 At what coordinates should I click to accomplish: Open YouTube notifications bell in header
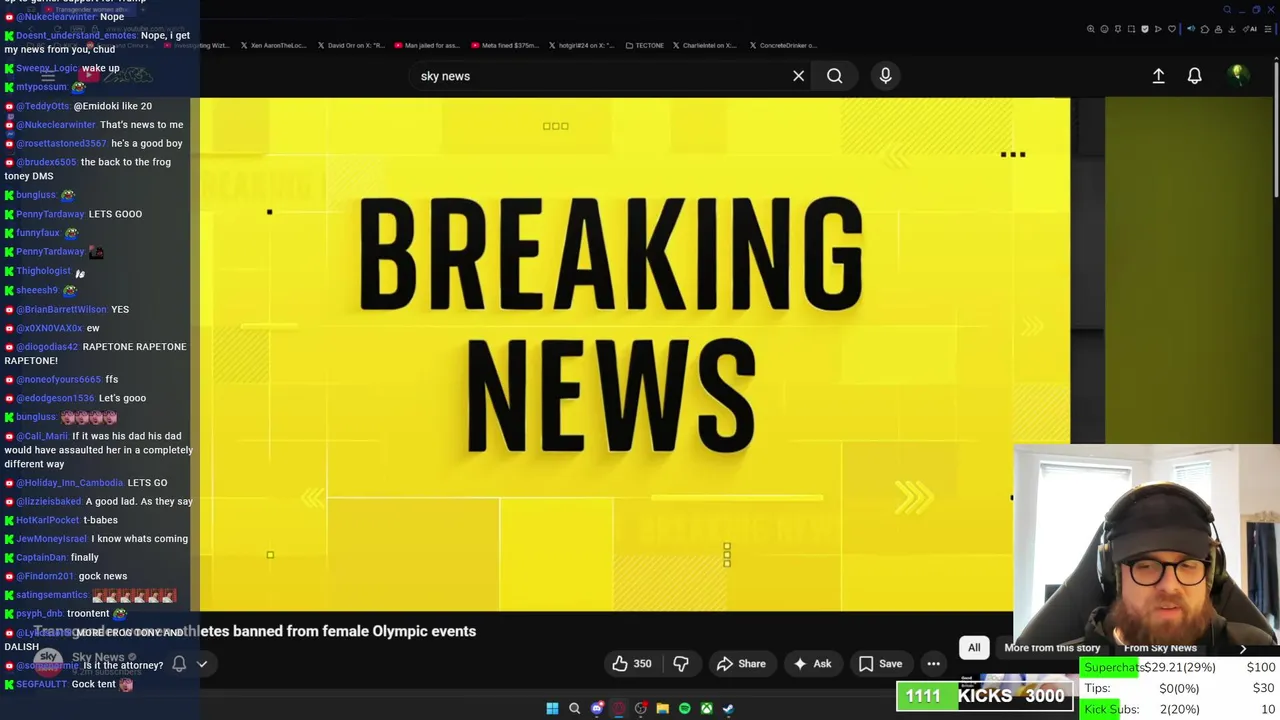coord(1194,76)
